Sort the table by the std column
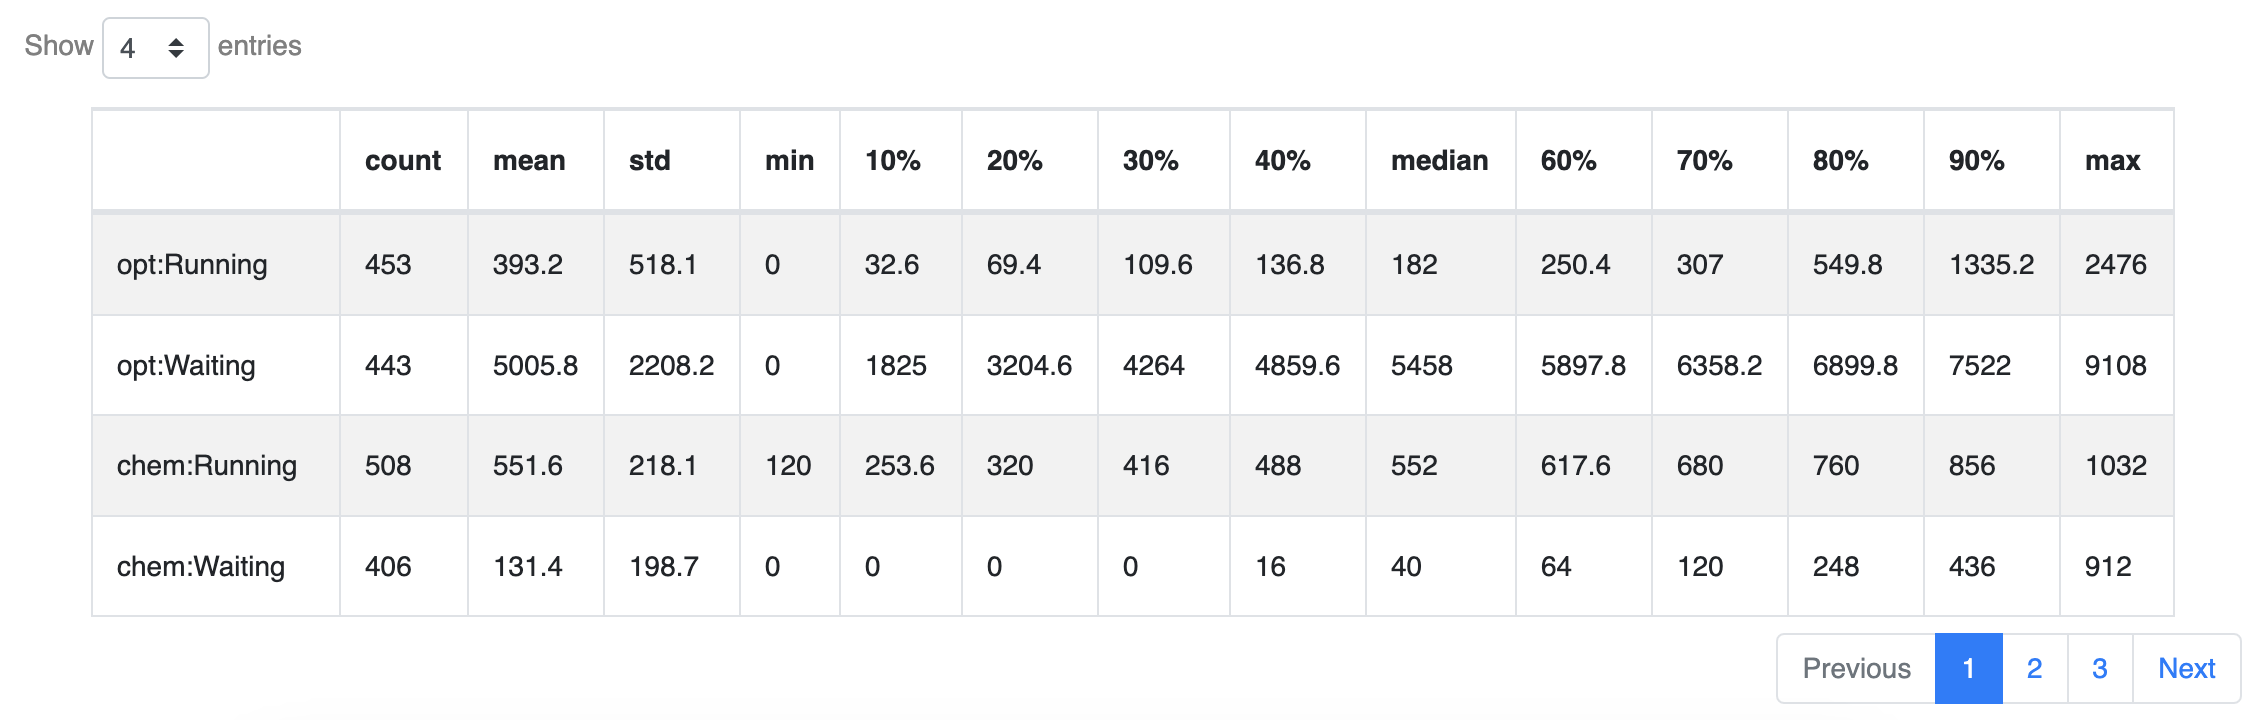2264x720 pixels. click(648, 160)
